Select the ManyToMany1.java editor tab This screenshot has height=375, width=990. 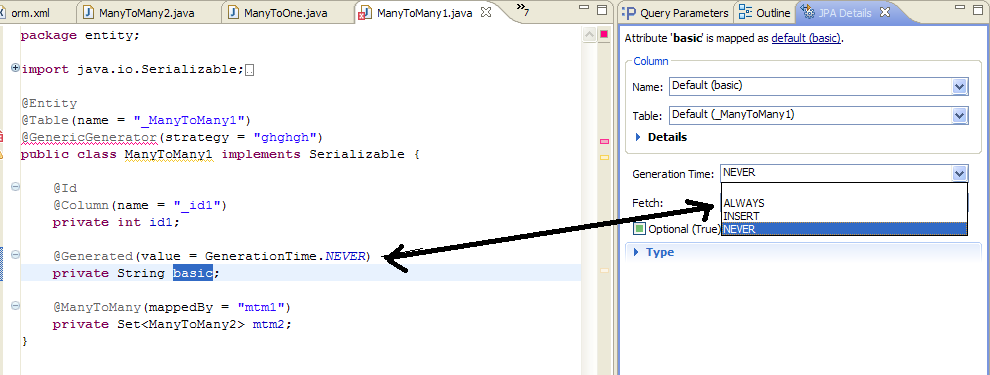424,13
